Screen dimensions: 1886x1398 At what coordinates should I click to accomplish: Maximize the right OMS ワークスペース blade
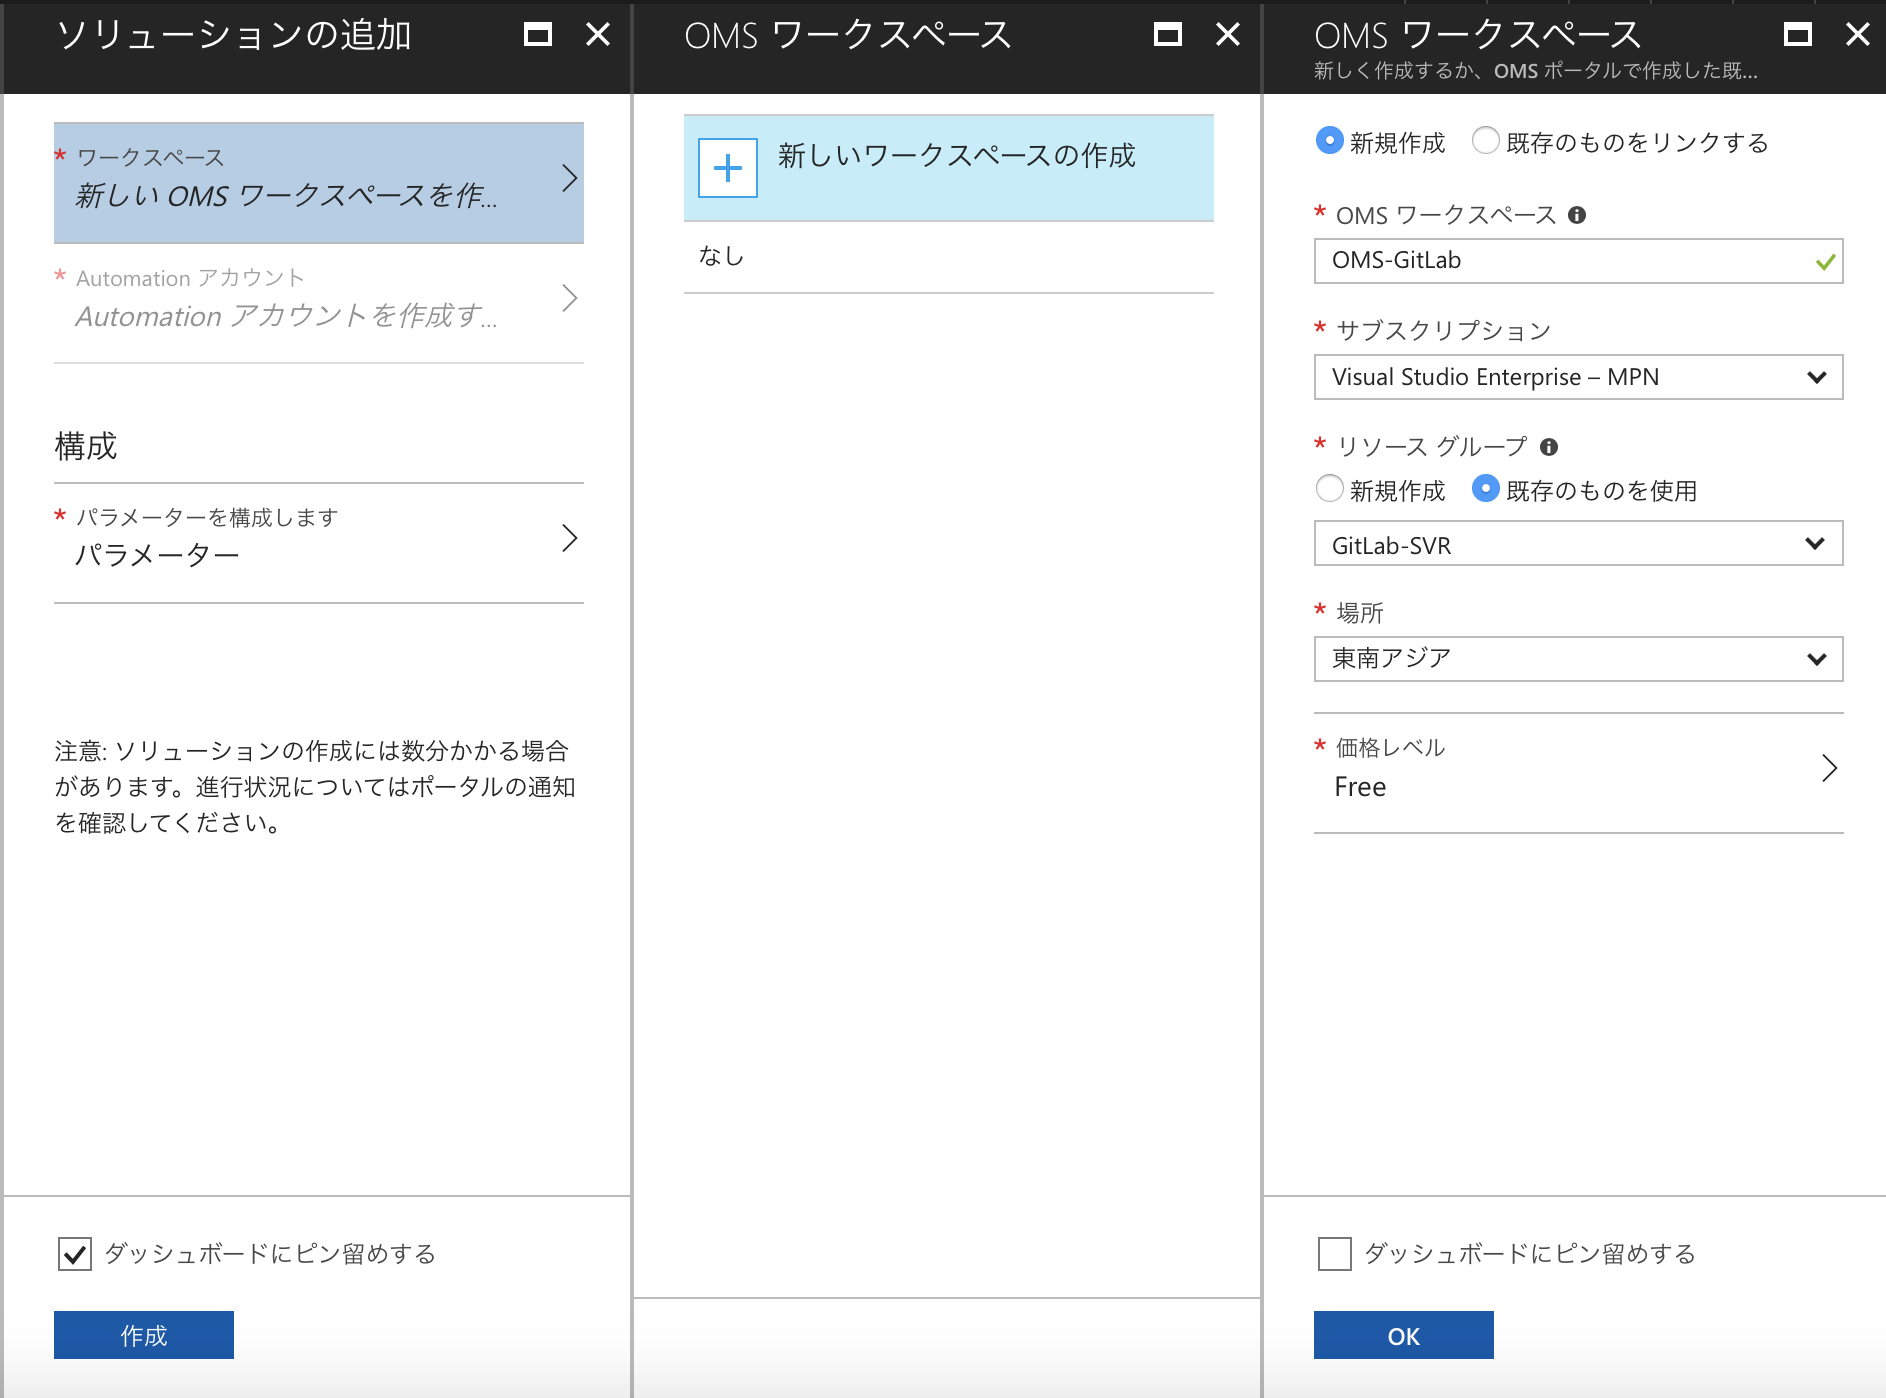pyautogui.click(x=1798, y=35)
